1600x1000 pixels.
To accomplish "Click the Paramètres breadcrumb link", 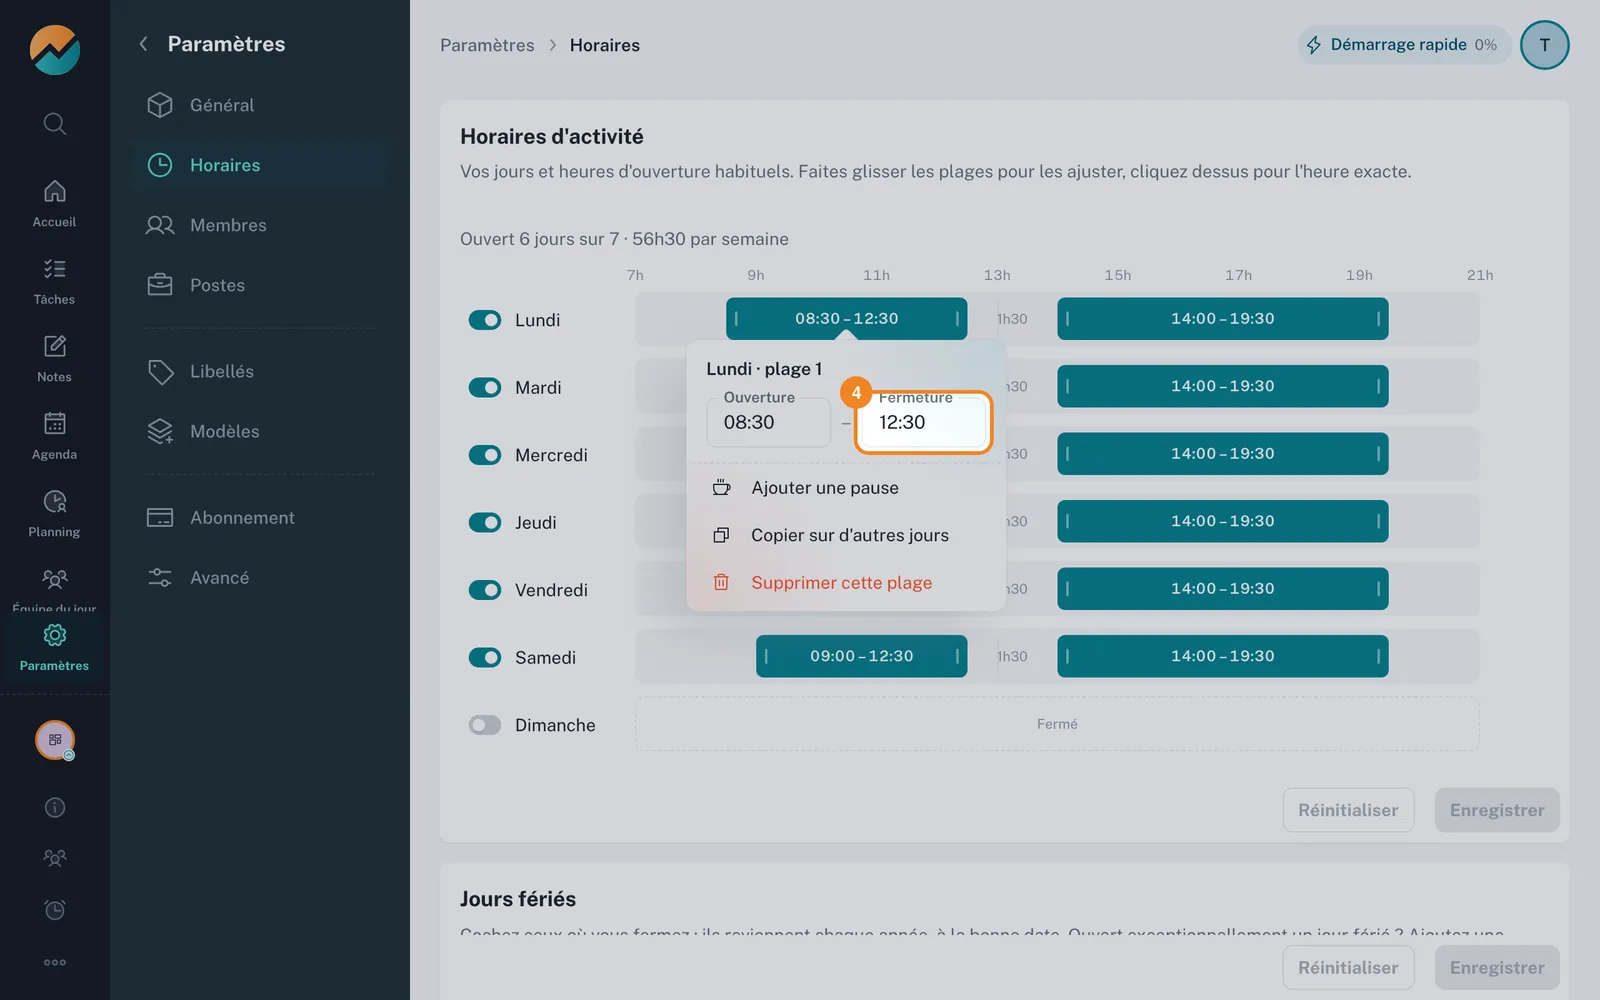I will (487, 45).
